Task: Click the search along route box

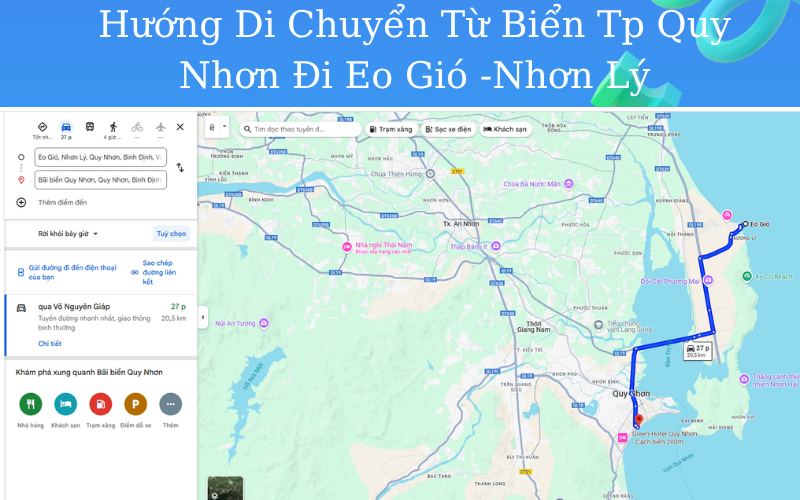Action: [x=301, y=129]
